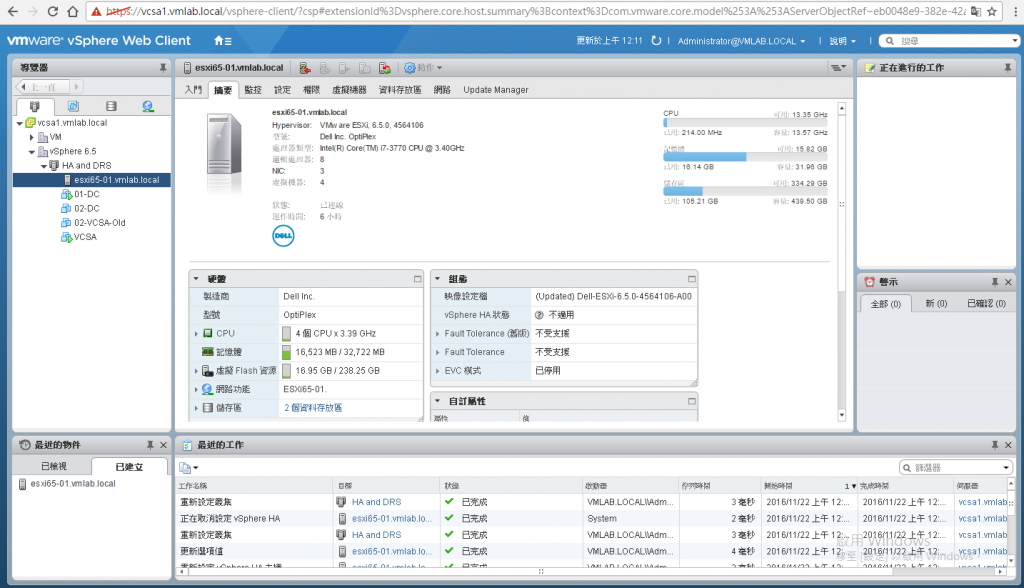
Task: Switch to Storage navigator view
Action: tap(111, 106)
